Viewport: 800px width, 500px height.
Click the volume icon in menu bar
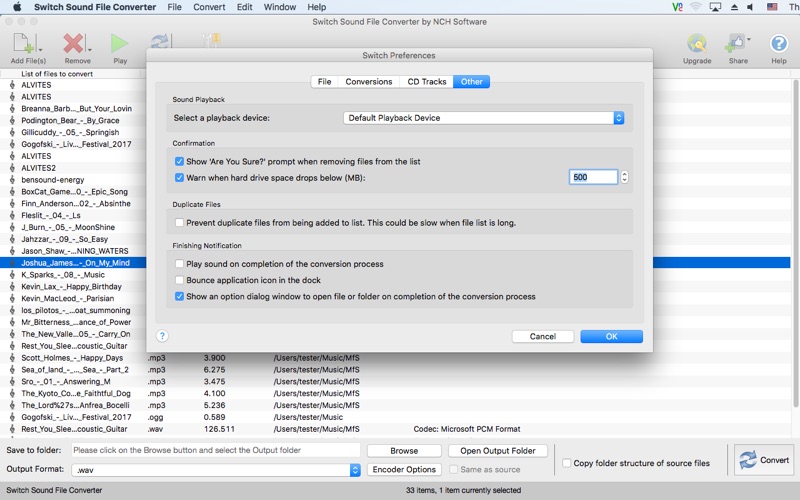pyautogui.click(x=751, y=7)
